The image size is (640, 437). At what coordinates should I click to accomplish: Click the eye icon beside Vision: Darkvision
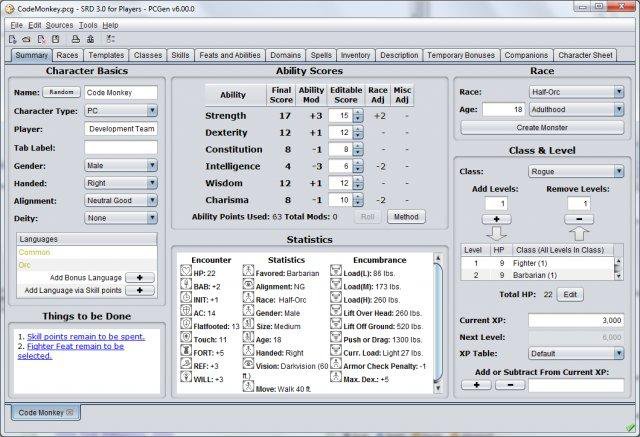point(248,364)
